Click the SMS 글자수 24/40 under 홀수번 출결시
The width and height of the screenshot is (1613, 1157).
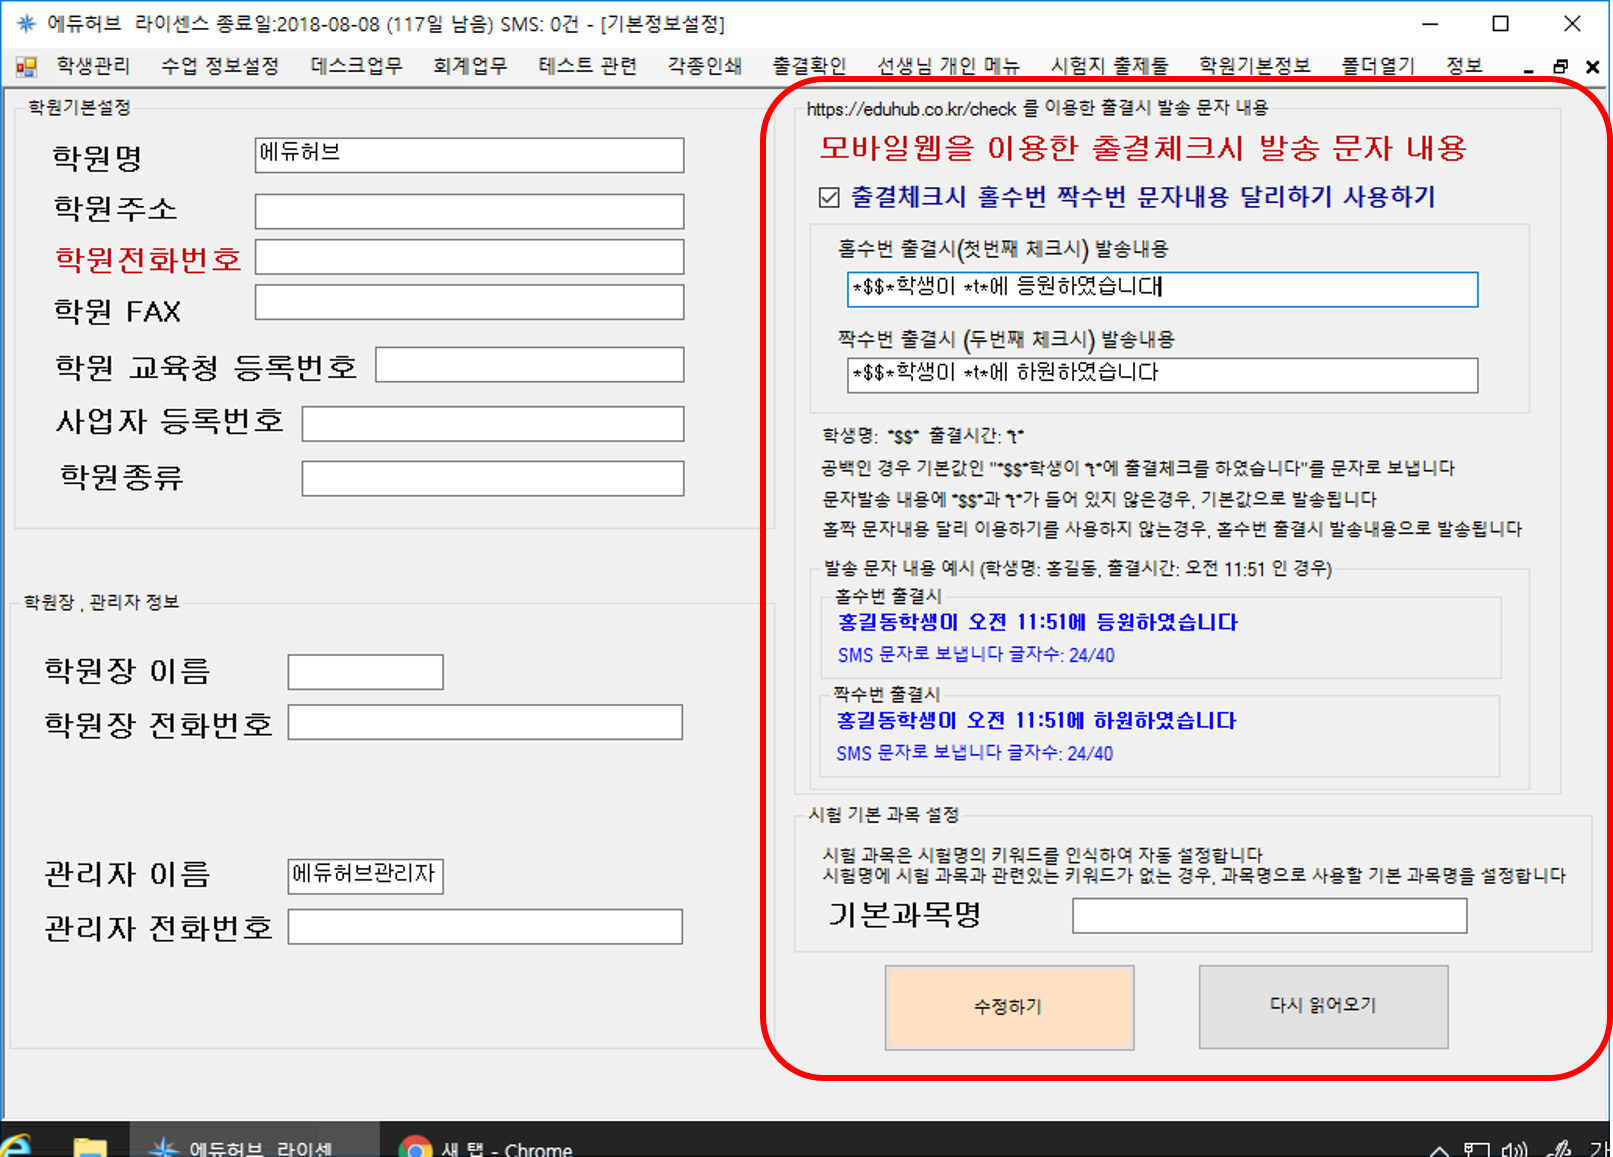tap(976, 655)
